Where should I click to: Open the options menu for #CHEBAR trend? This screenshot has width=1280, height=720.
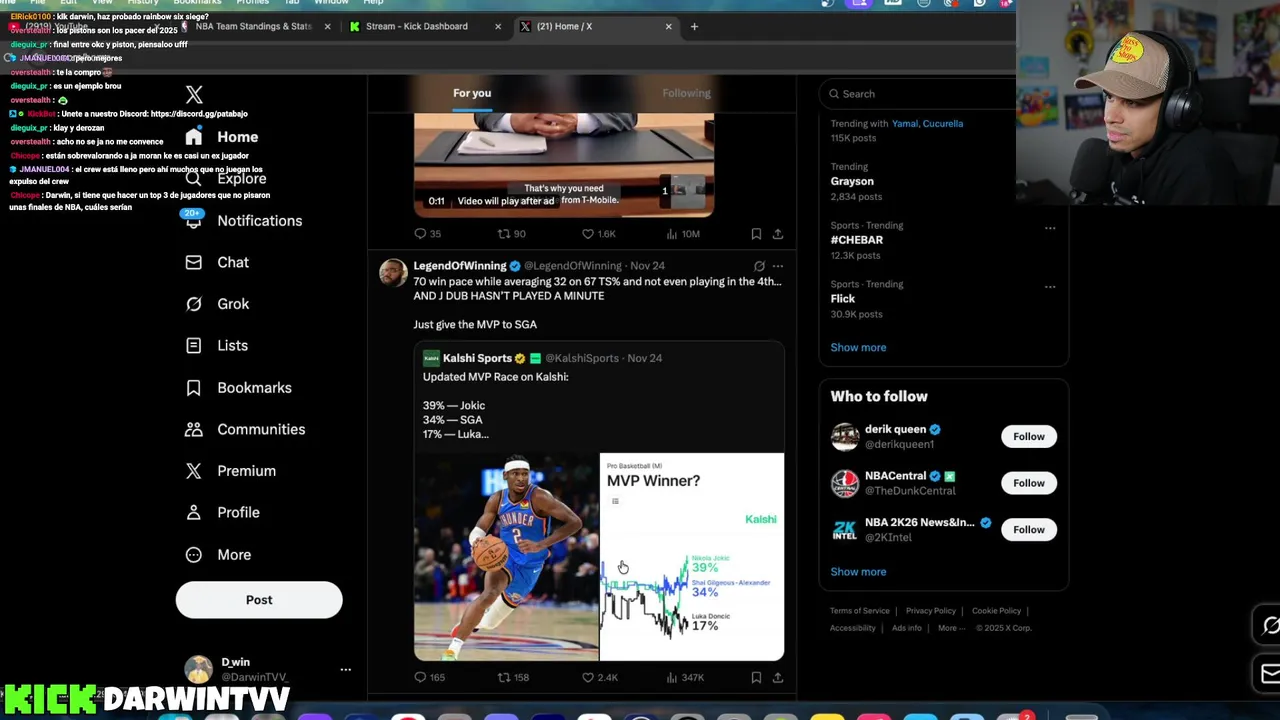click(1050, 228)
